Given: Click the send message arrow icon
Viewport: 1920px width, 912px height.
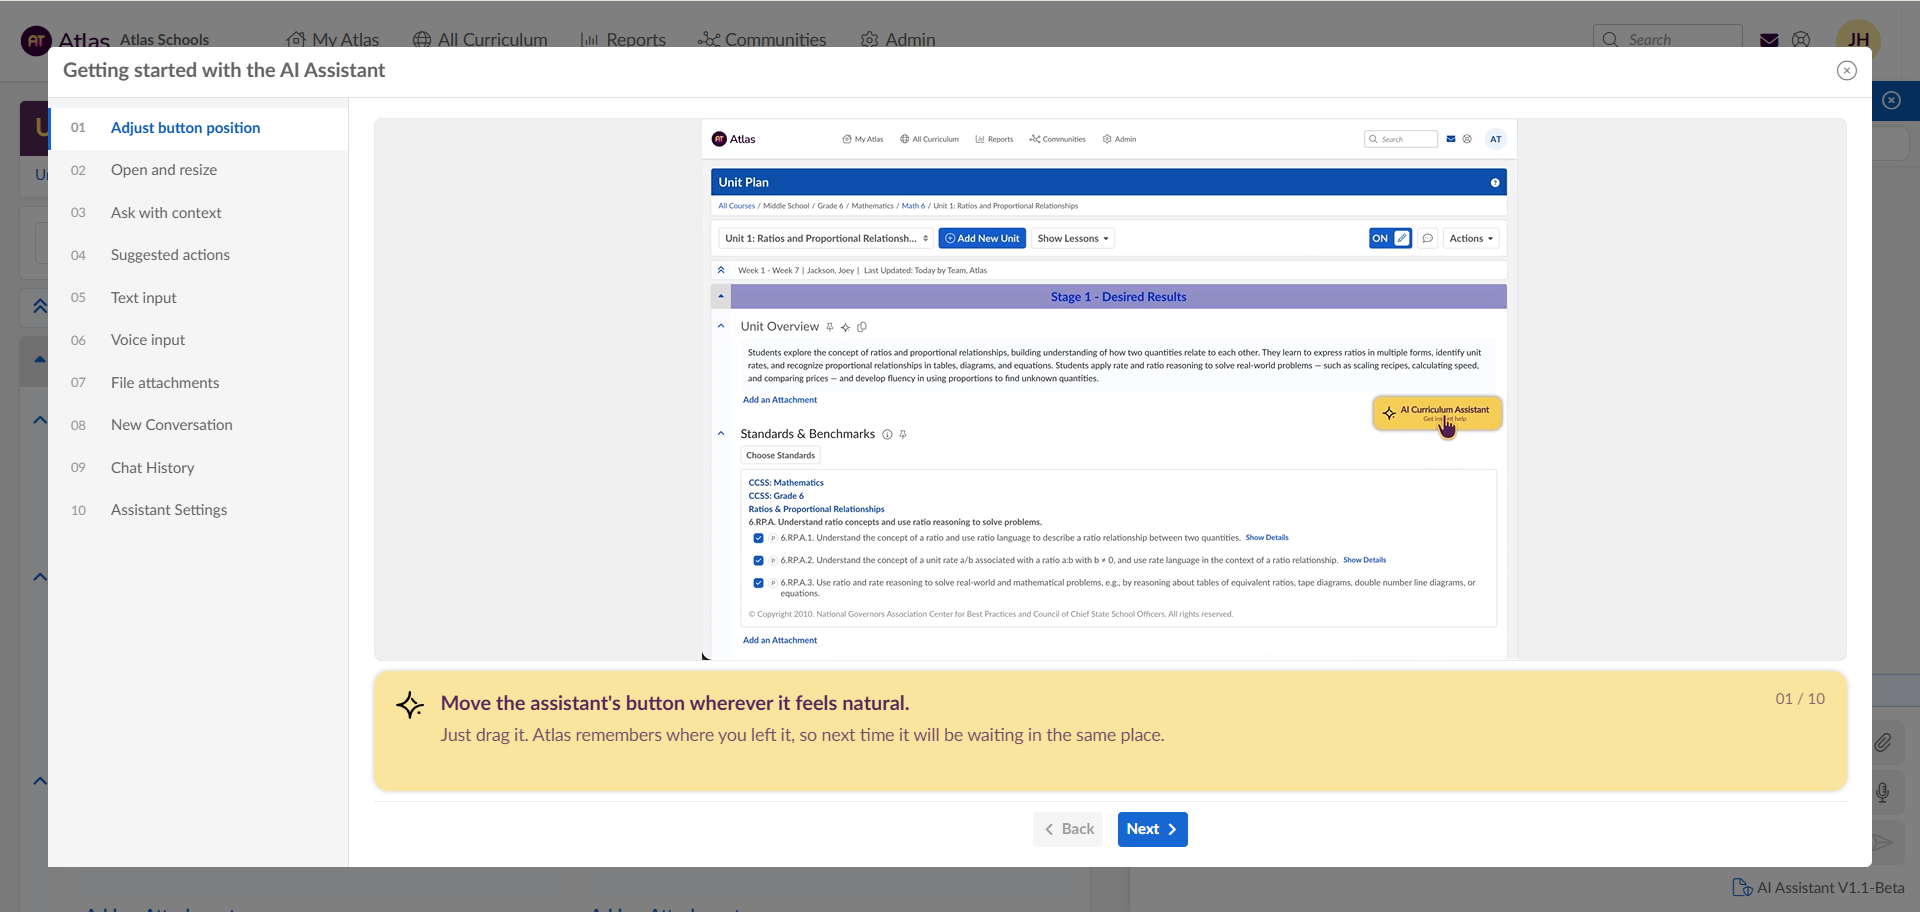Looking at the screenshot, I should [x=1883, y=842].
